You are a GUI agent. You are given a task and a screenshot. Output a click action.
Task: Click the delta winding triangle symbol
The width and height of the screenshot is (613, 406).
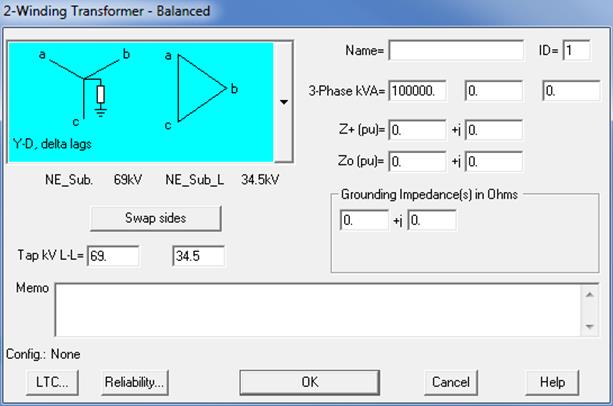[x=202, y=88]
